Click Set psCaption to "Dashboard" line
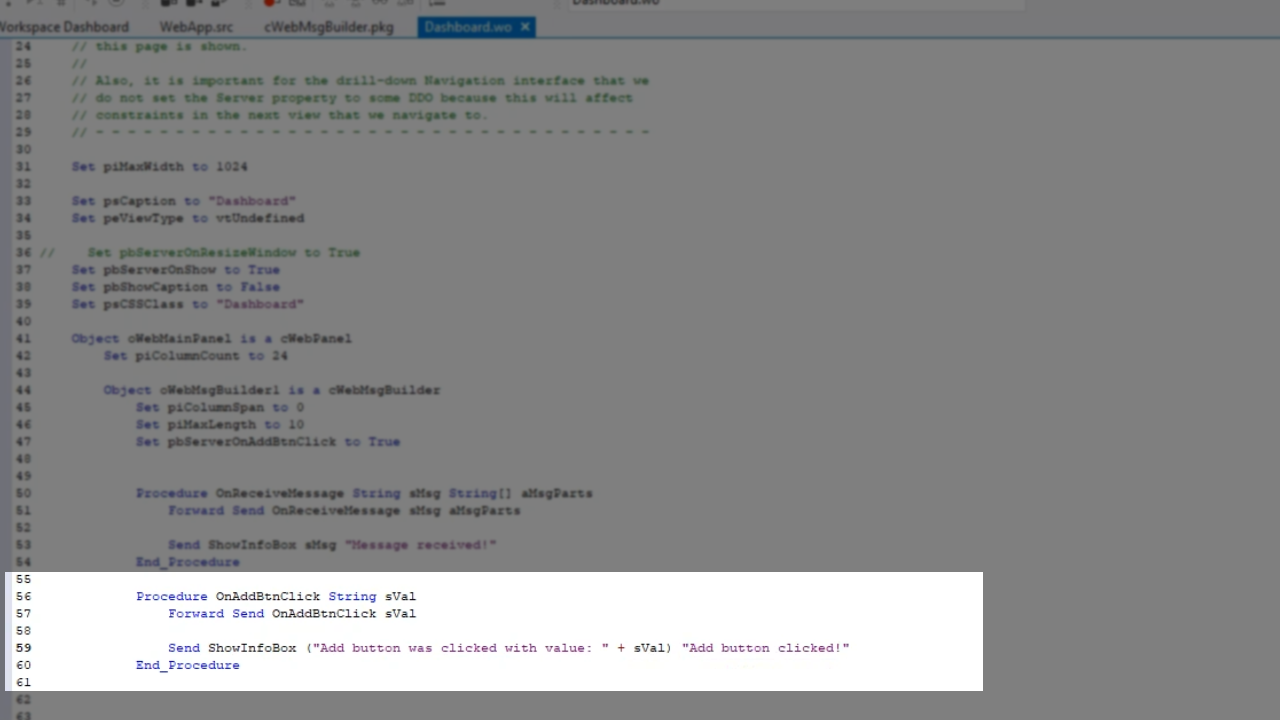The image size is (1280, 720). click(184, 201)
